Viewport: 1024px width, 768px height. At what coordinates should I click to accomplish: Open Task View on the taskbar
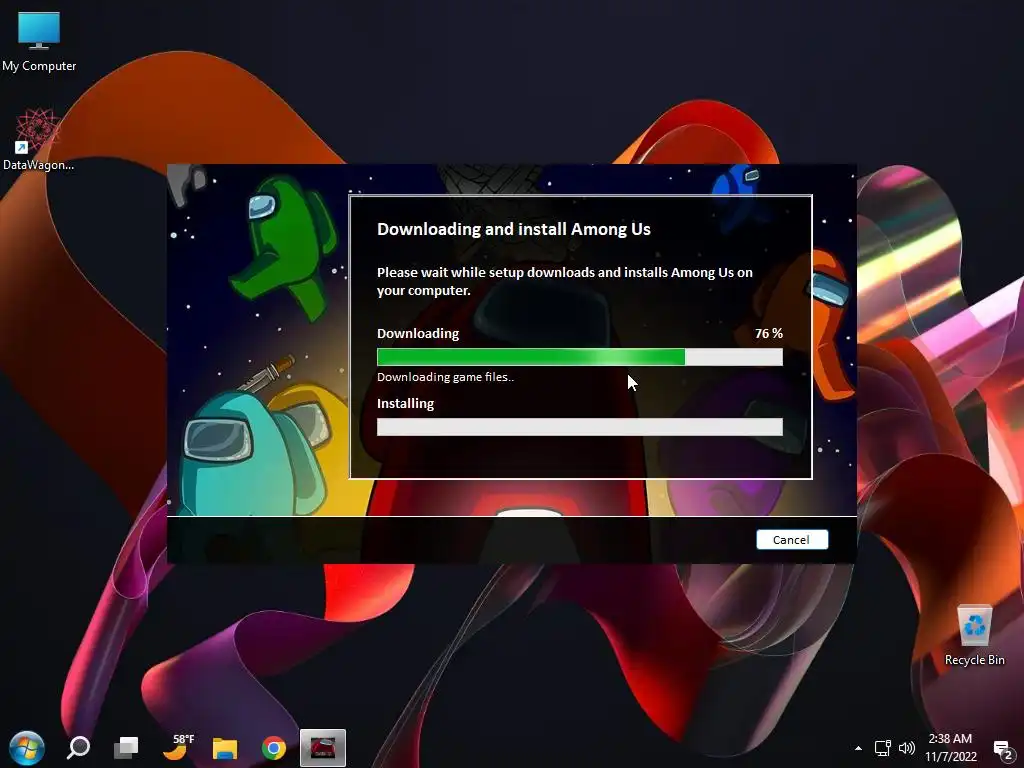point(126,748)
